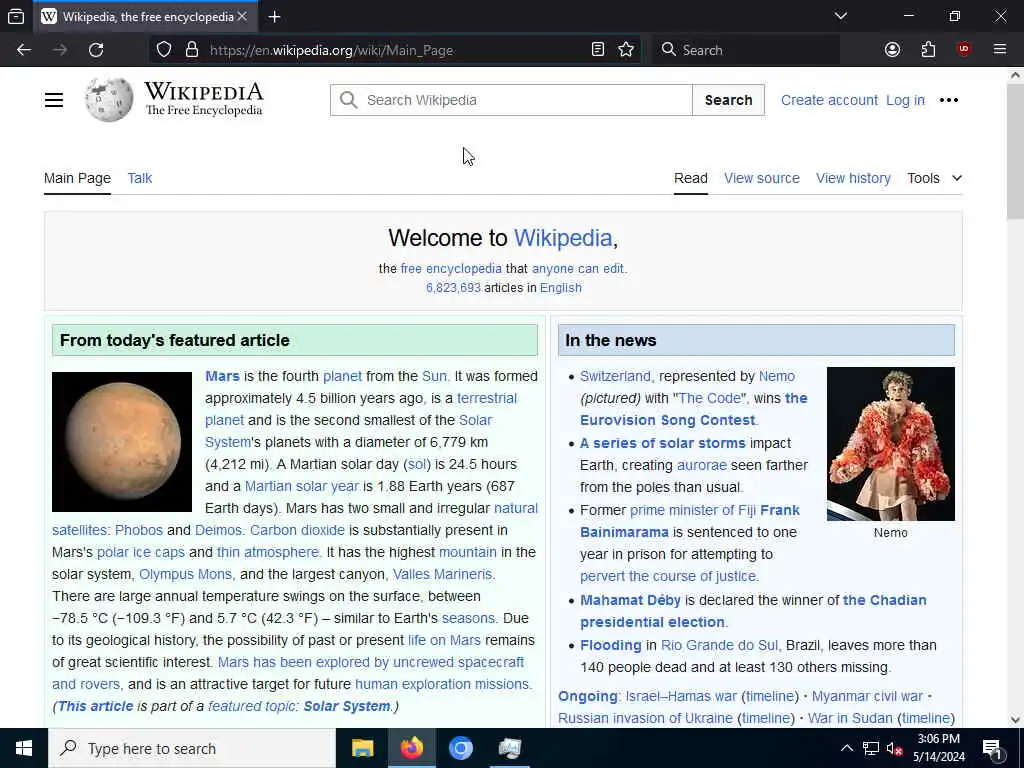Viewport: 1024px width, 768px height.
Task: Click the muted volume tray icon
Action: coord(894,748)
